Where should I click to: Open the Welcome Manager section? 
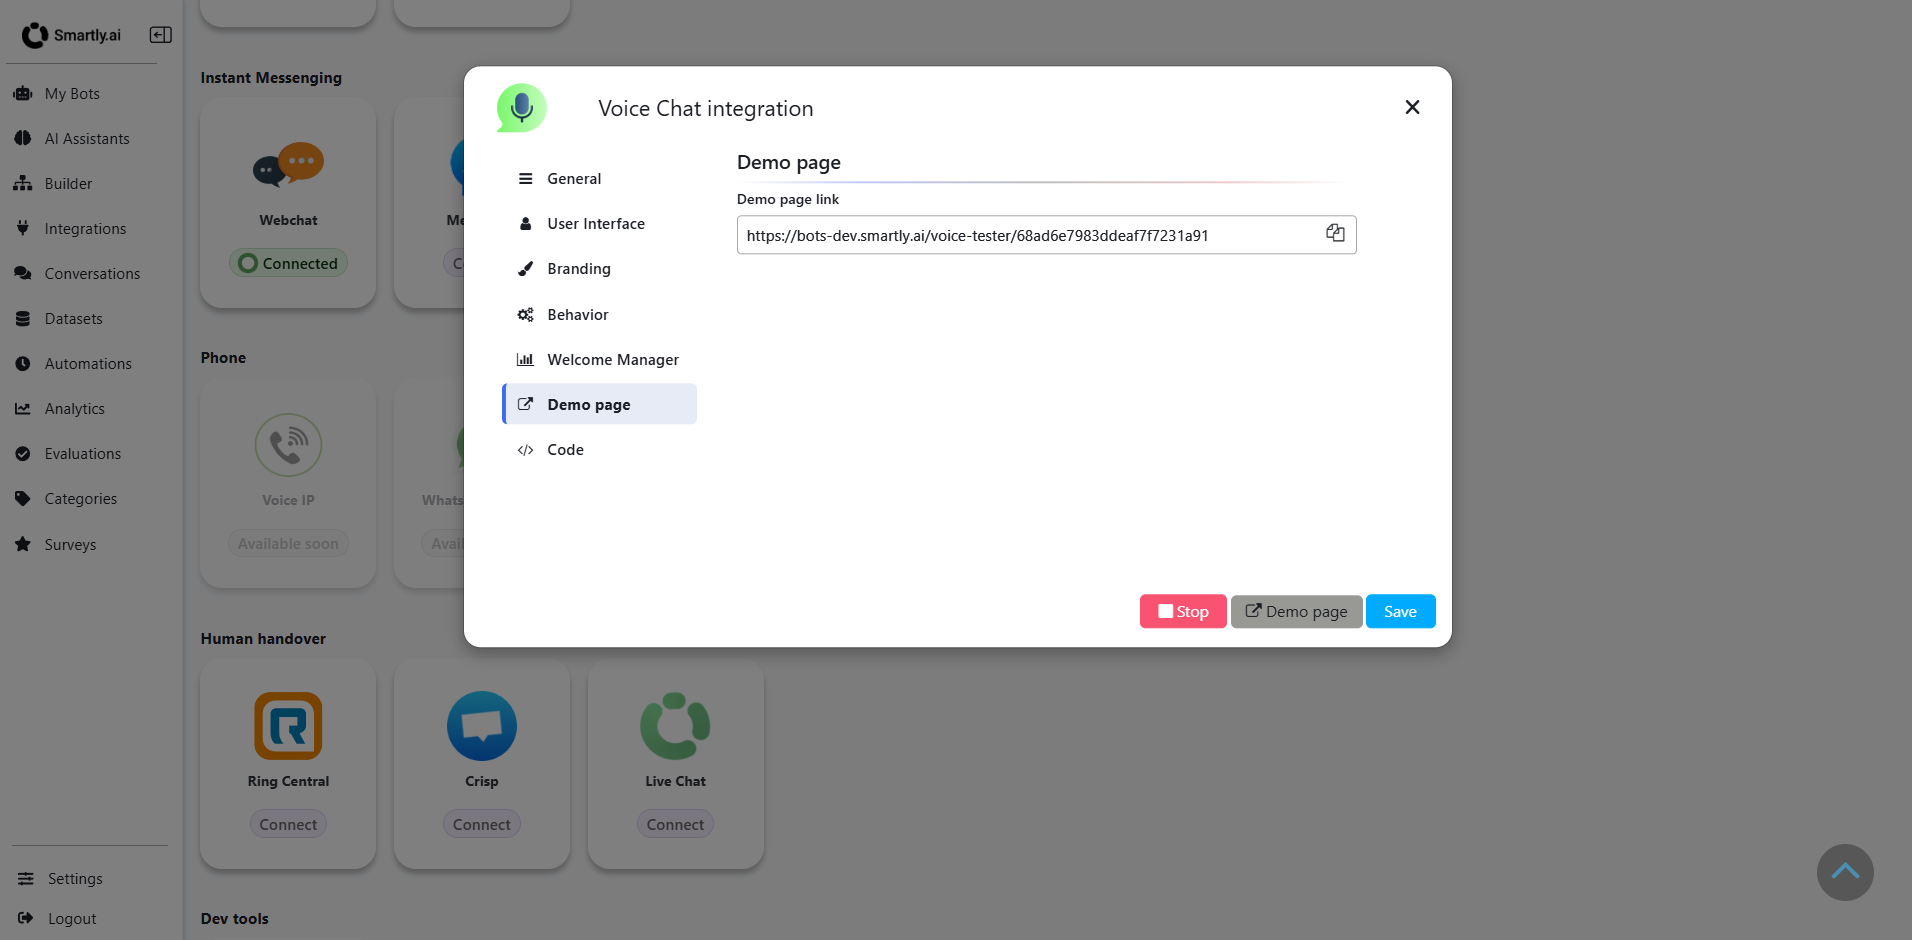612,359
